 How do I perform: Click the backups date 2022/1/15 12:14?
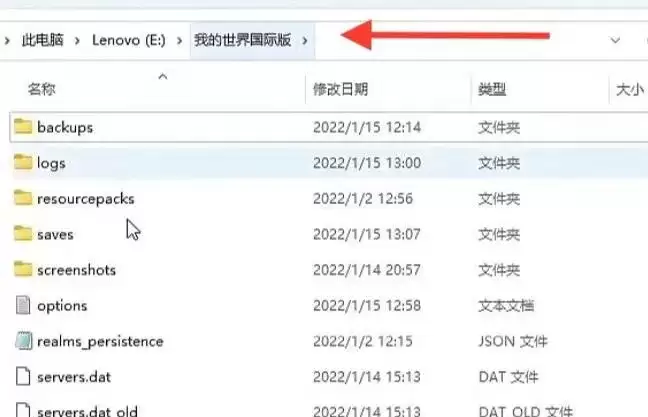(x=367, y=127)
